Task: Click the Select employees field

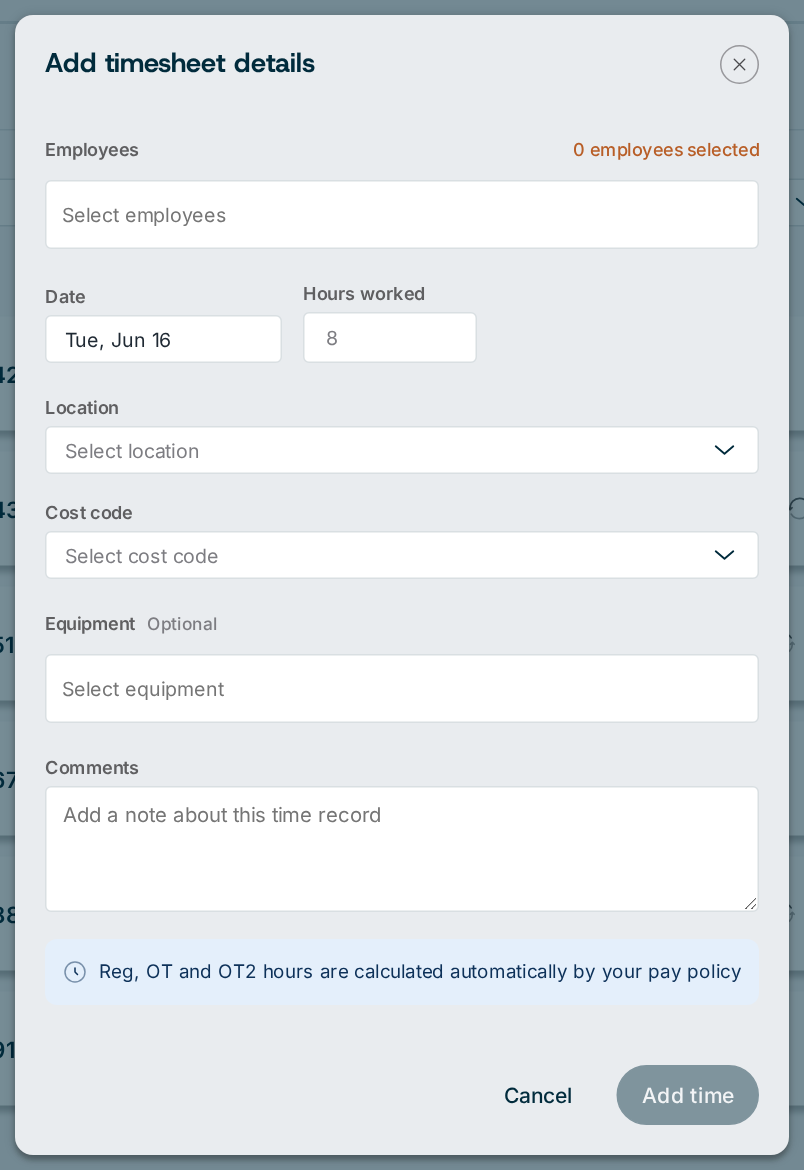Action: [402, 215]
